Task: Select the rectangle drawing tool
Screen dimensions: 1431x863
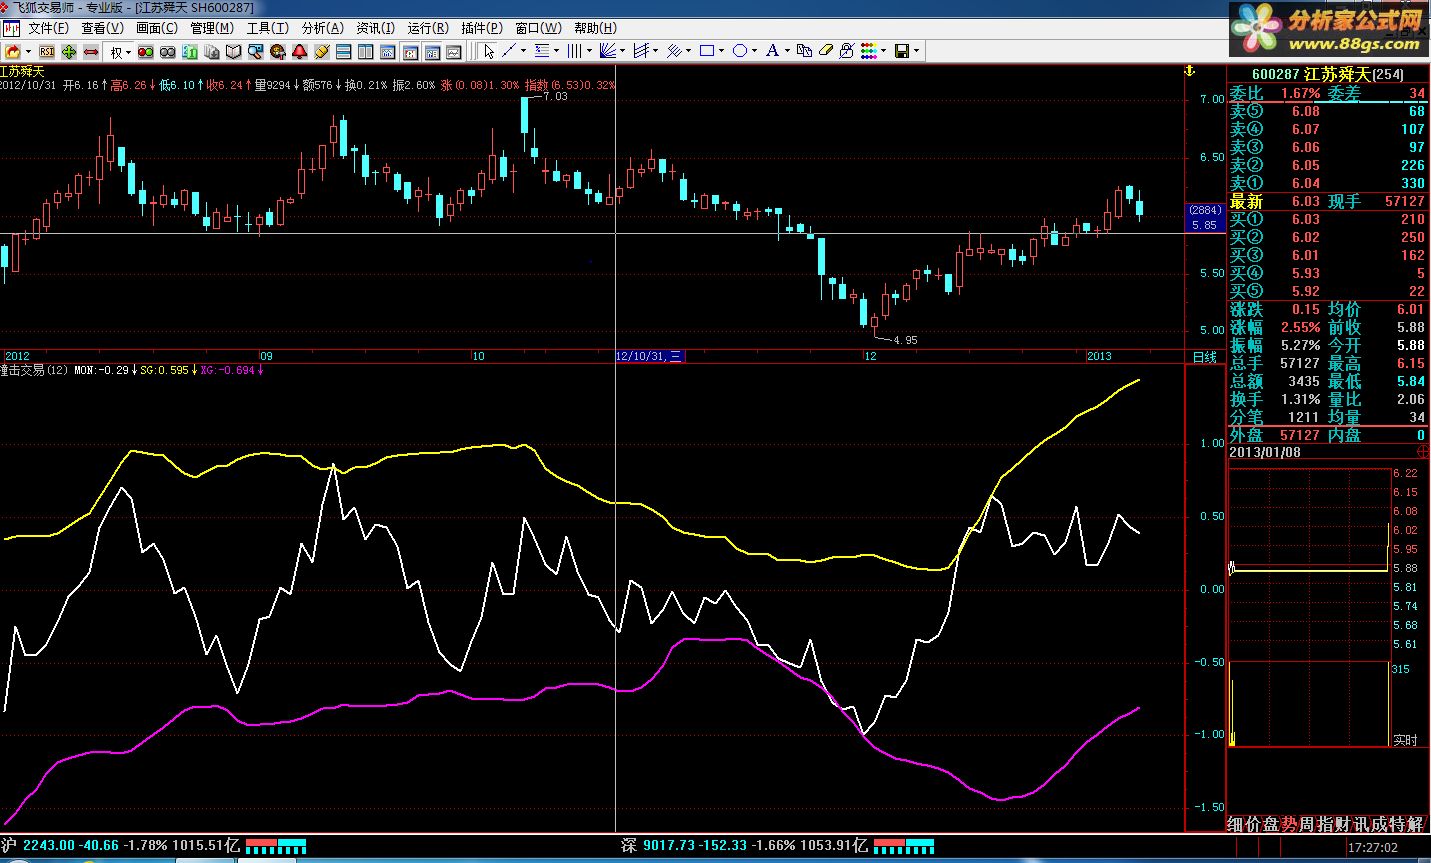Action: (x=706, y=51)
